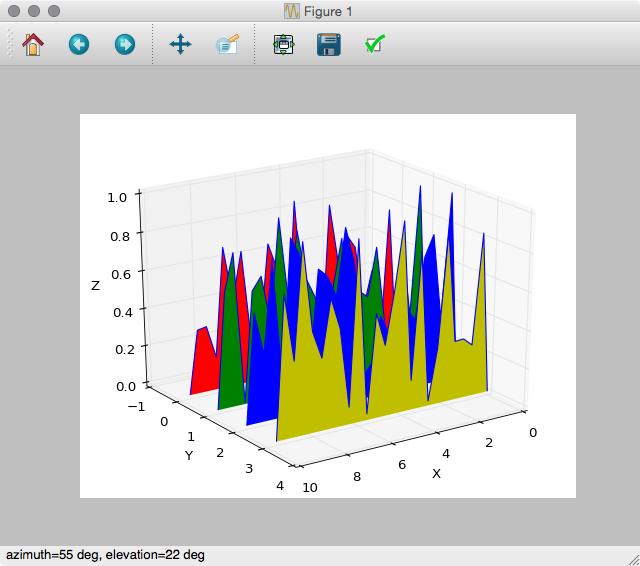
Task: Click the azimuth and elevation status text
Action: tap(105, 555)
